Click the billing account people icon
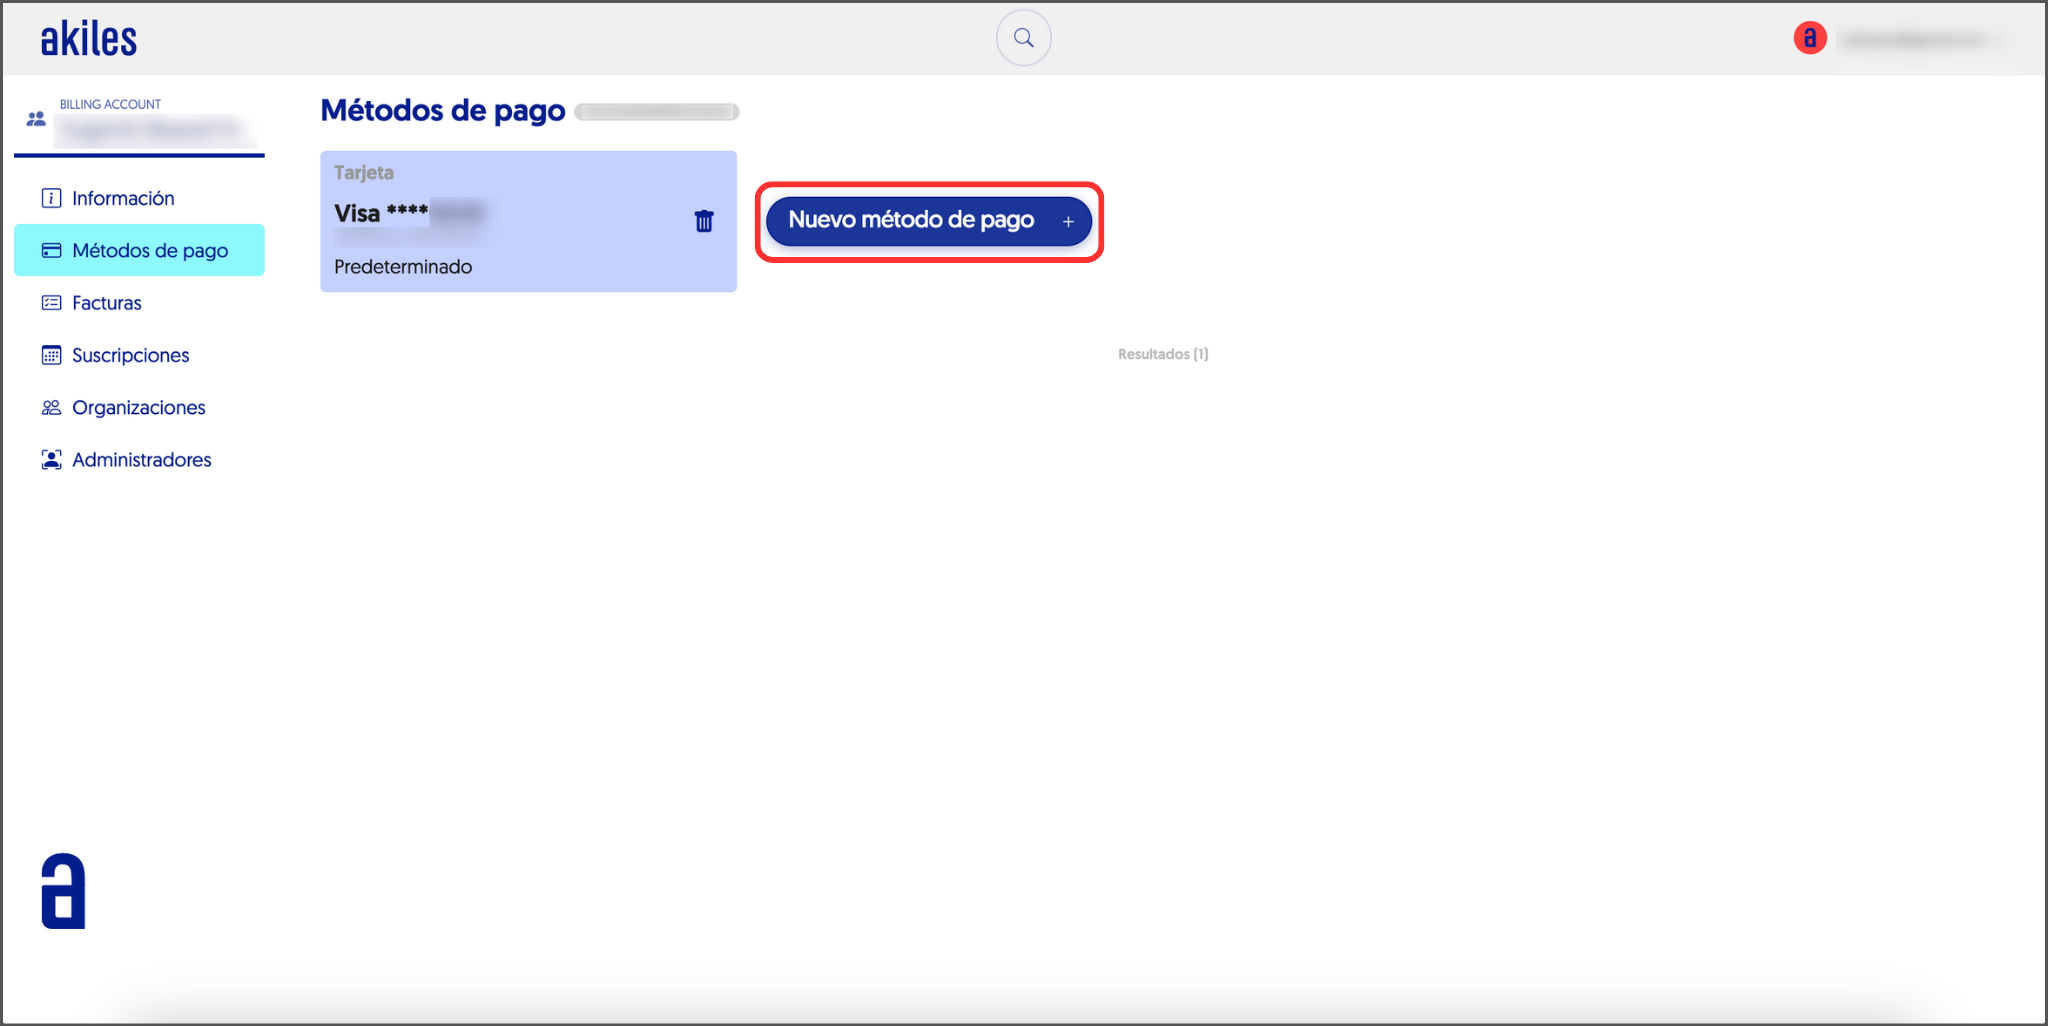Viewport: 2048px width, 1026px height. click(36, 119)
